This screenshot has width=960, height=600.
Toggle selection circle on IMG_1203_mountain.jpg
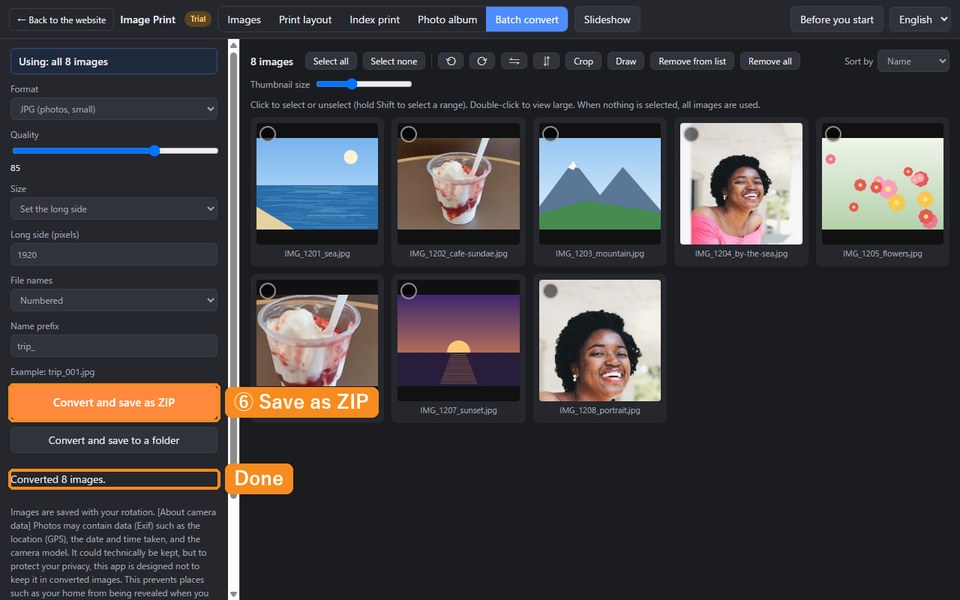[550, 133]
